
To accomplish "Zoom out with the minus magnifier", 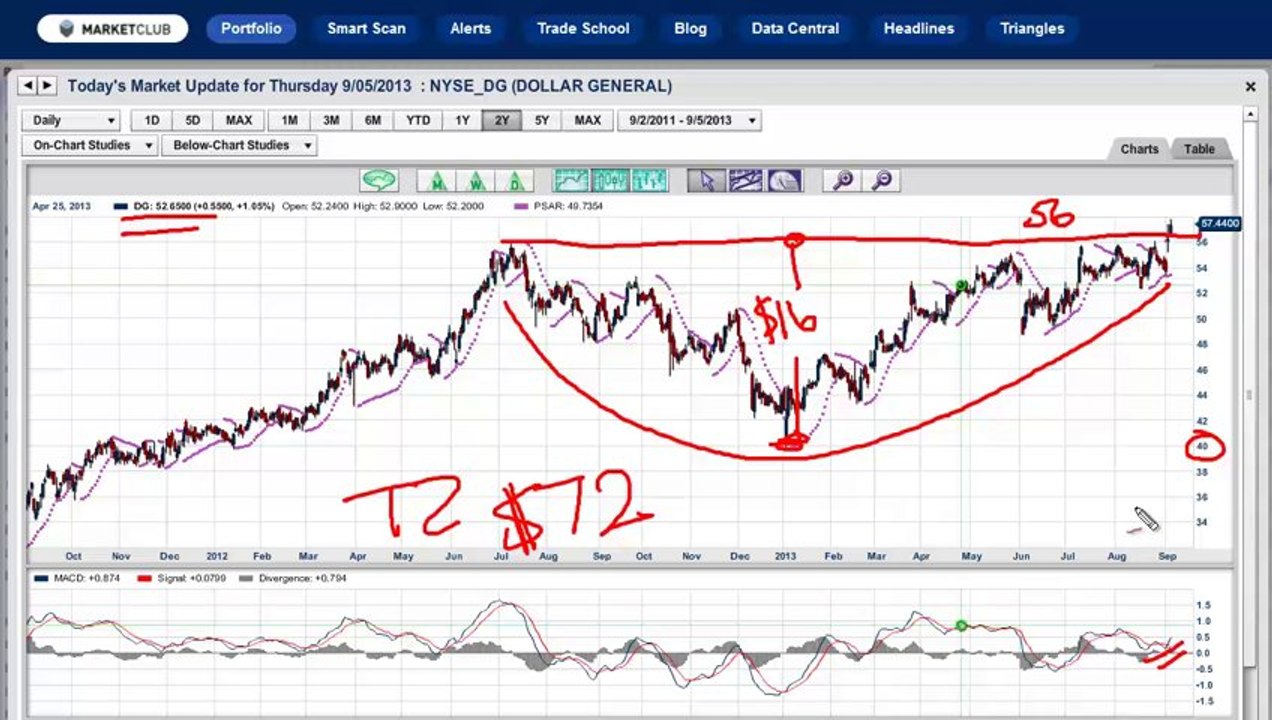I will point(881,180).
